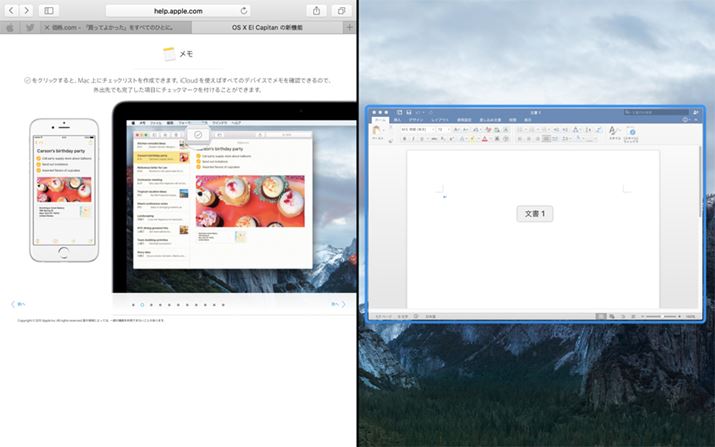The width and height of the screenshot is (715, 447).
Task: Apply red font color in Word
Action: tap(484, 139)
